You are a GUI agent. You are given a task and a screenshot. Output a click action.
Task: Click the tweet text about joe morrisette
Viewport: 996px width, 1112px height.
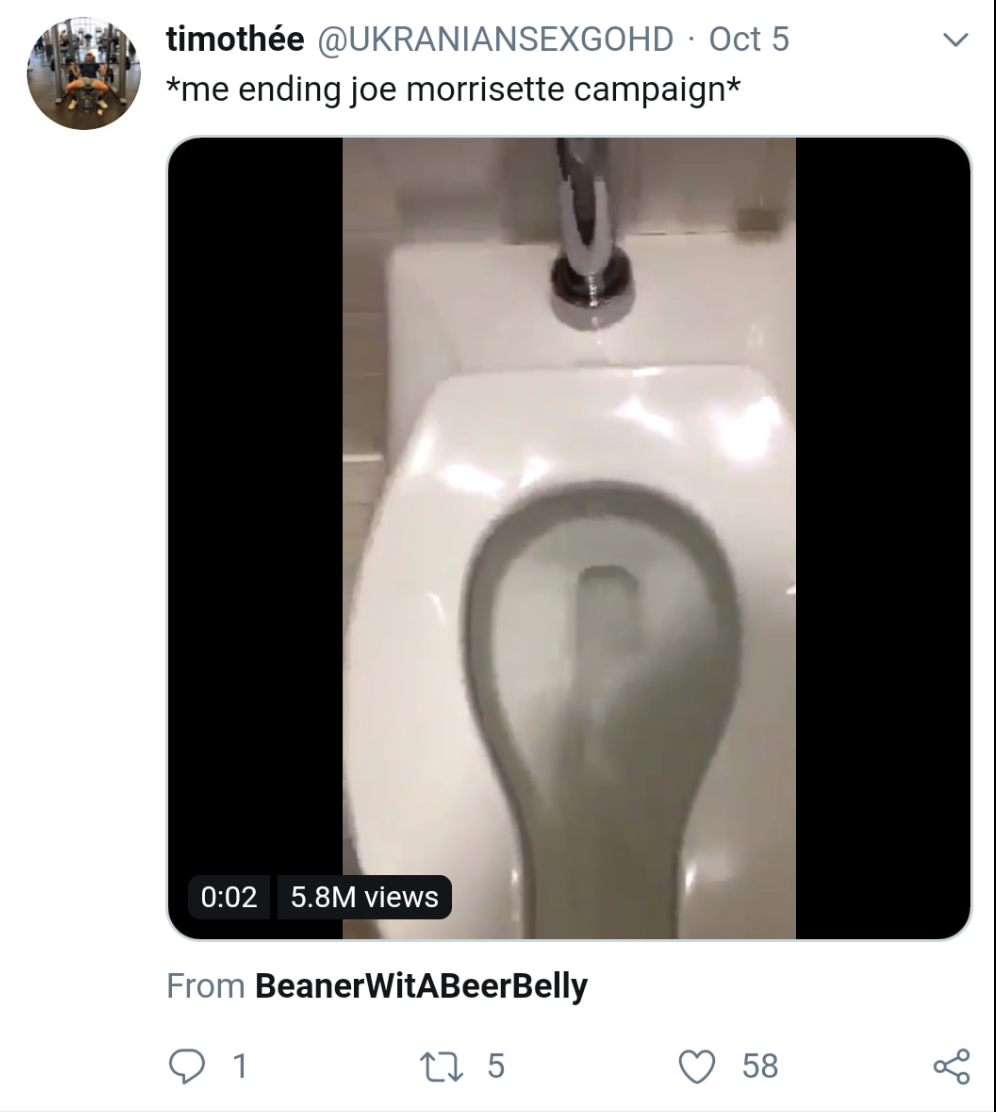(x=453, y=89)
